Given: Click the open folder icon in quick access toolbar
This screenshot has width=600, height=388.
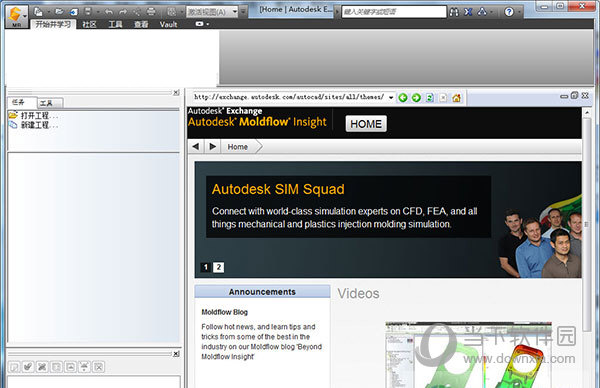Looking at the screenshot, I should pos(59,12).
